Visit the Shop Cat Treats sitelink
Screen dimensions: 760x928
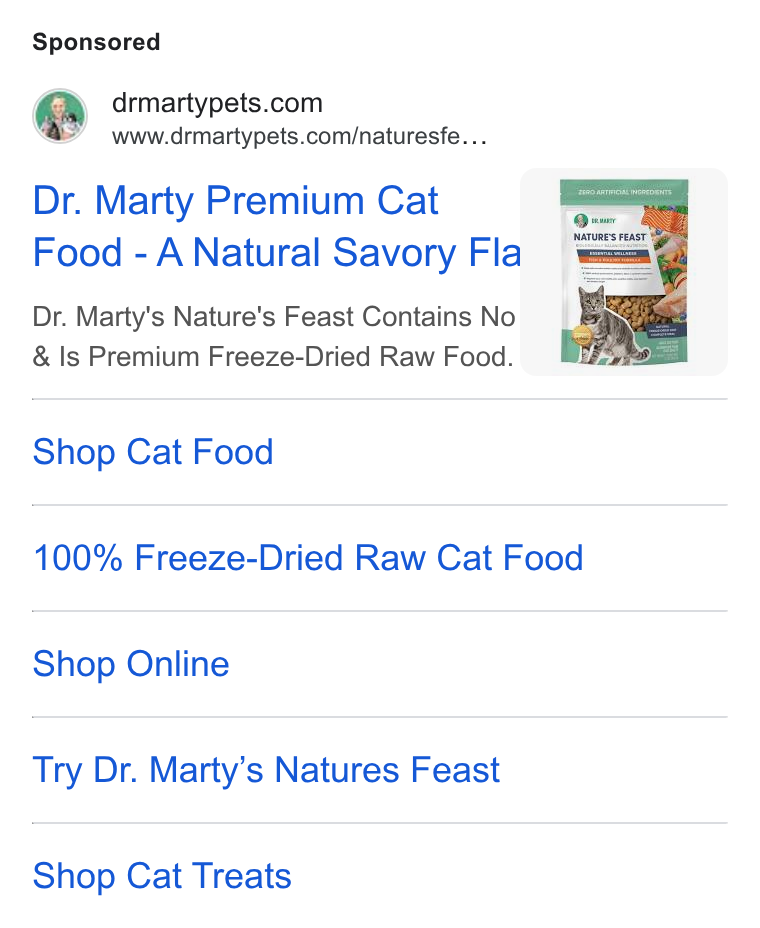point(162,876)
